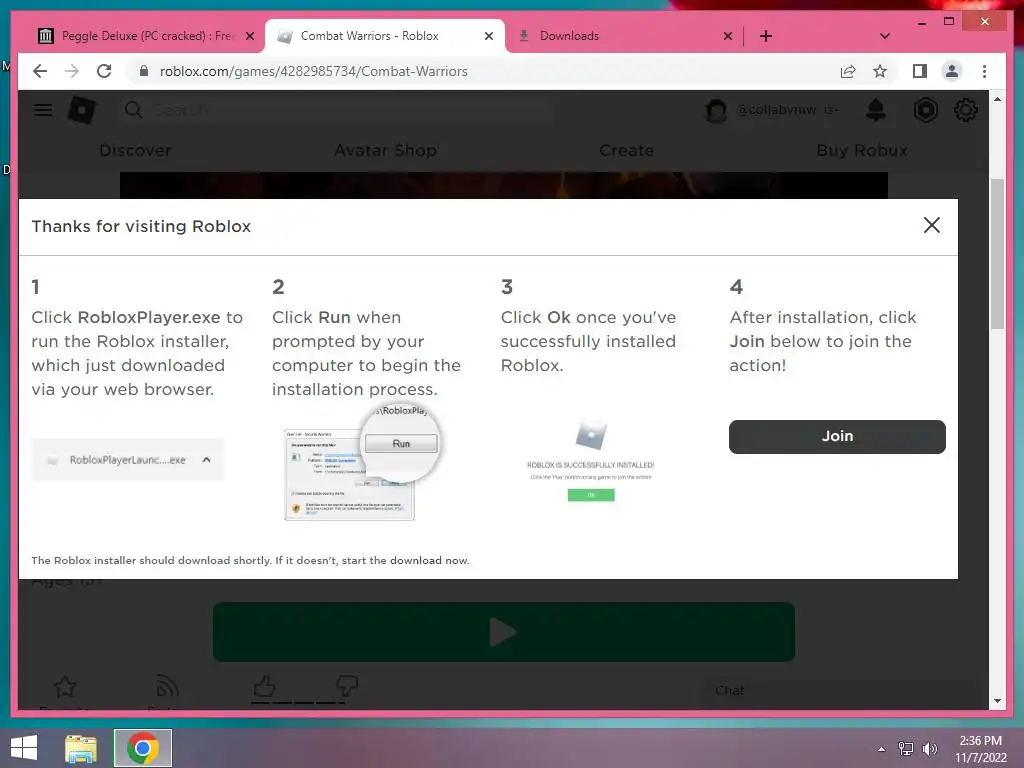Open a new browser tab
Viewport: 1024px width, 768px height.
point(765,36)
